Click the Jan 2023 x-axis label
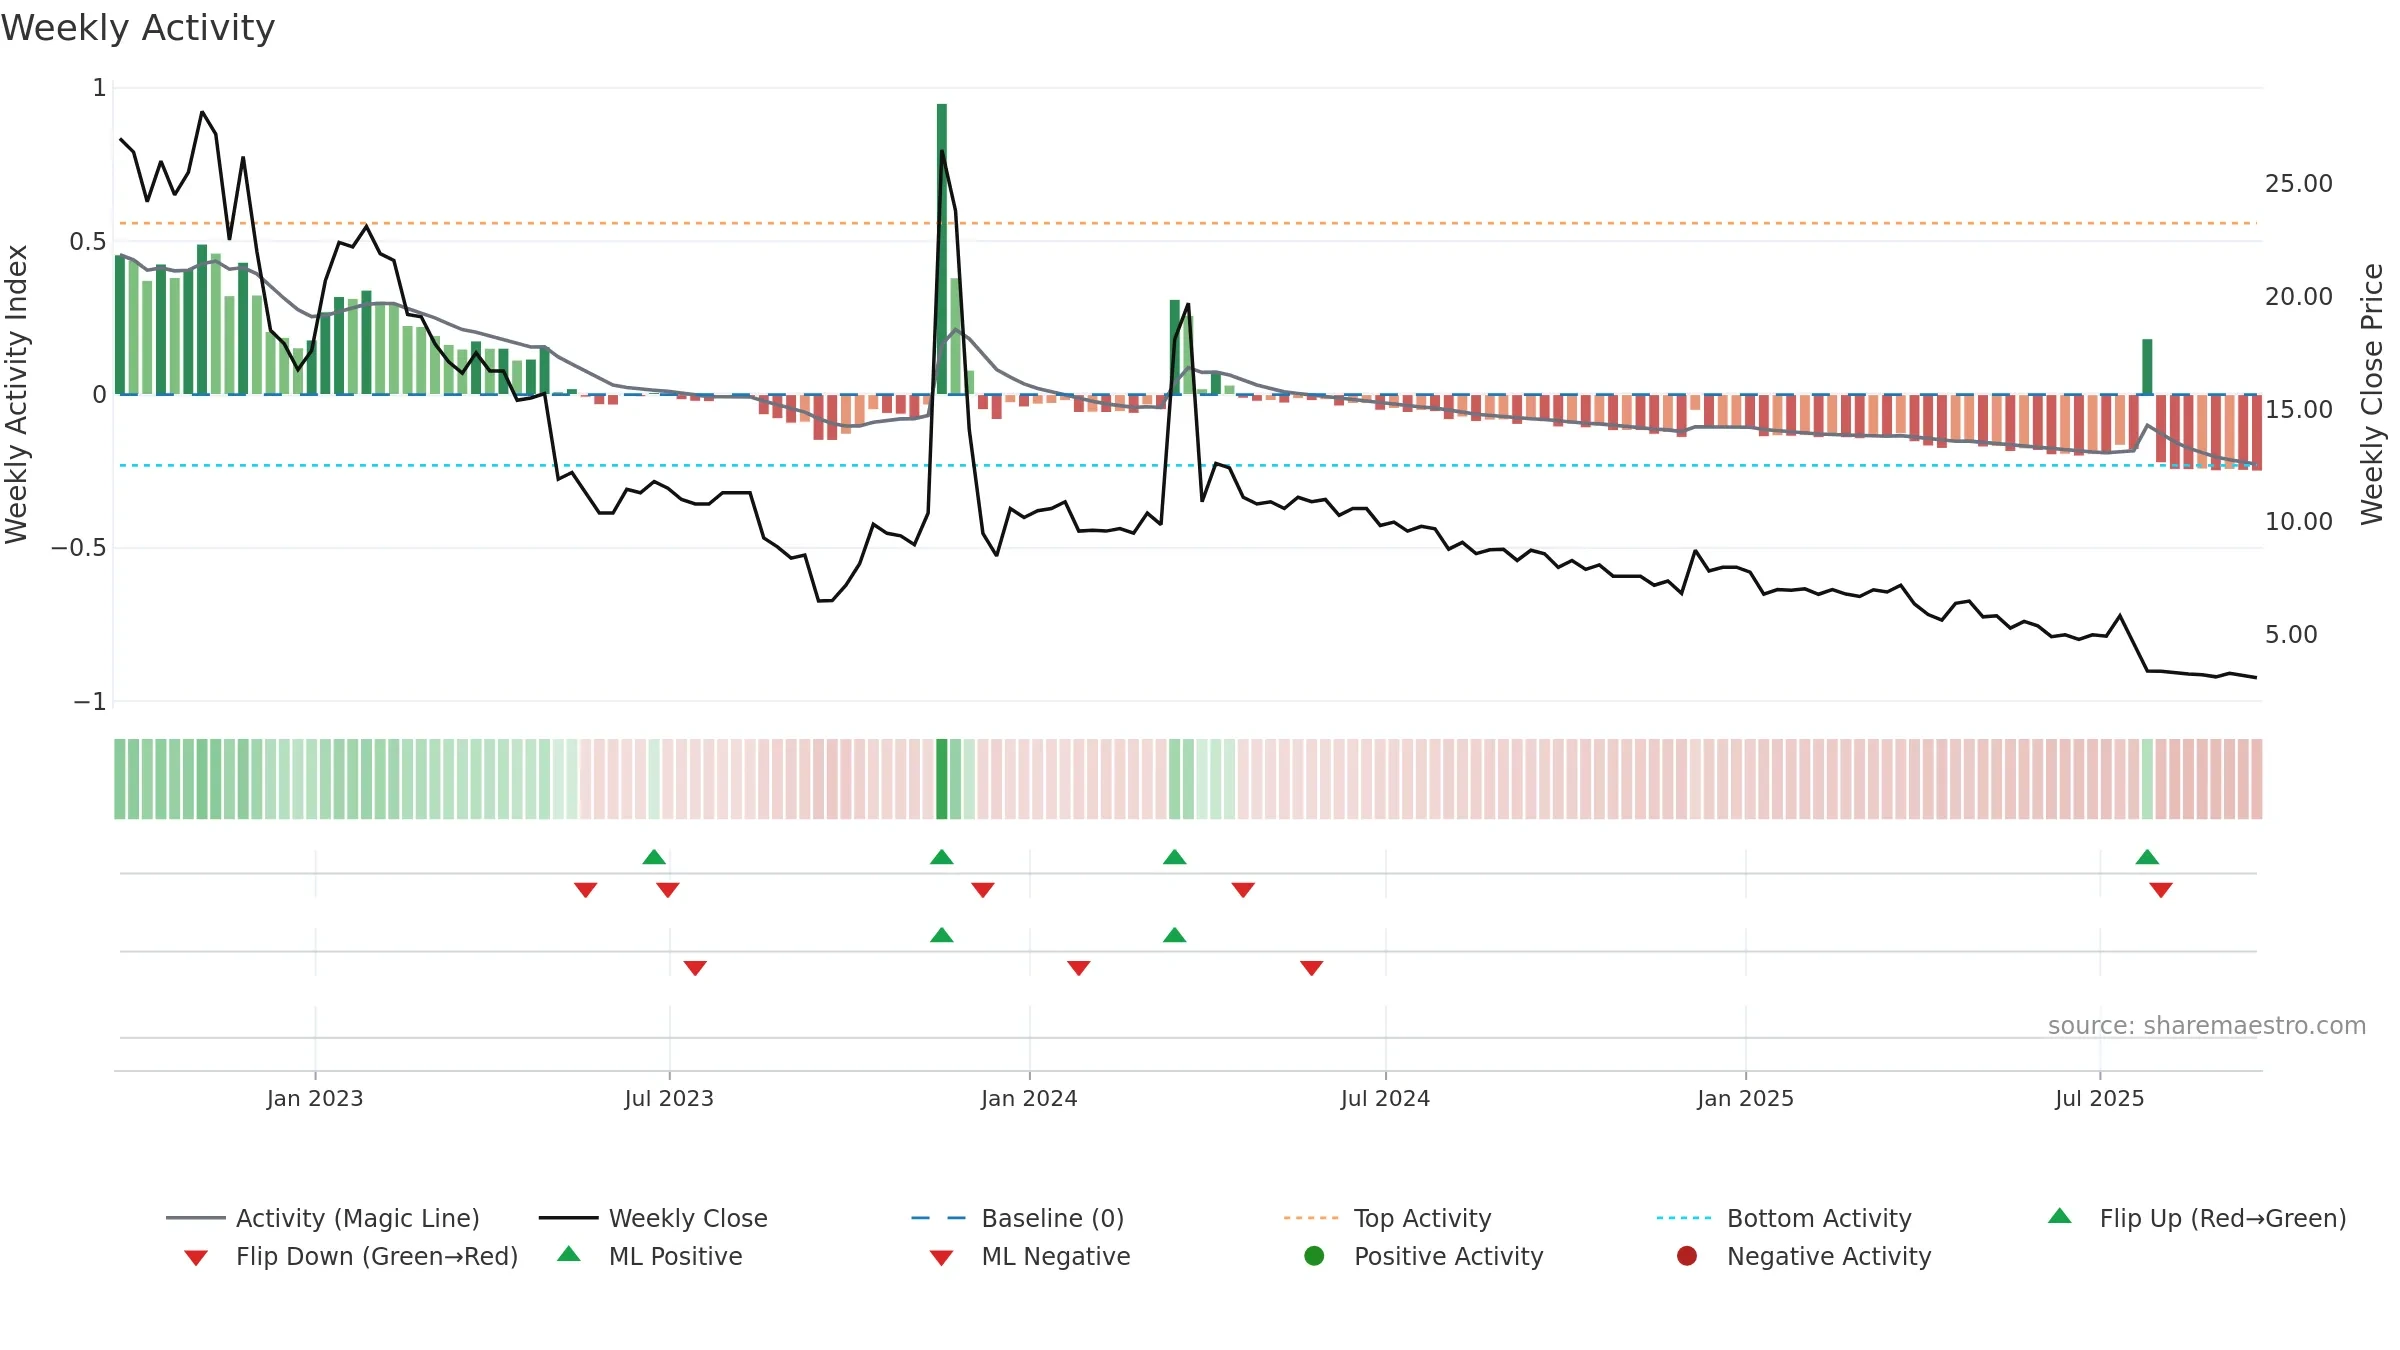 click(x=315, y=1099)
